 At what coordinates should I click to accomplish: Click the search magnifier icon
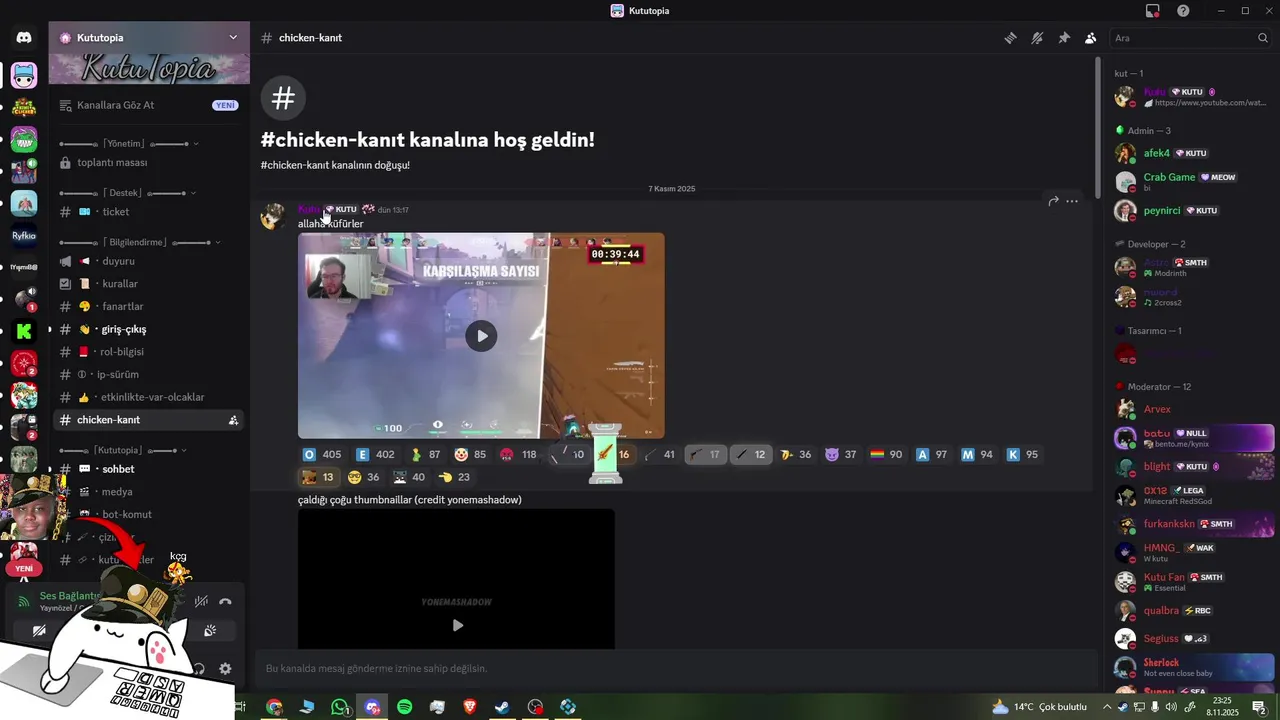coord(1263,38)
